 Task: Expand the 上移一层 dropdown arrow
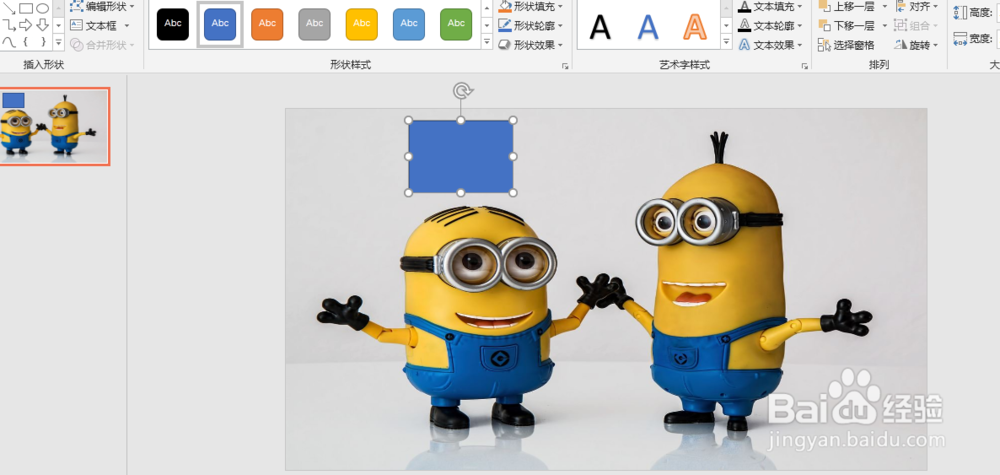[885, 6]
